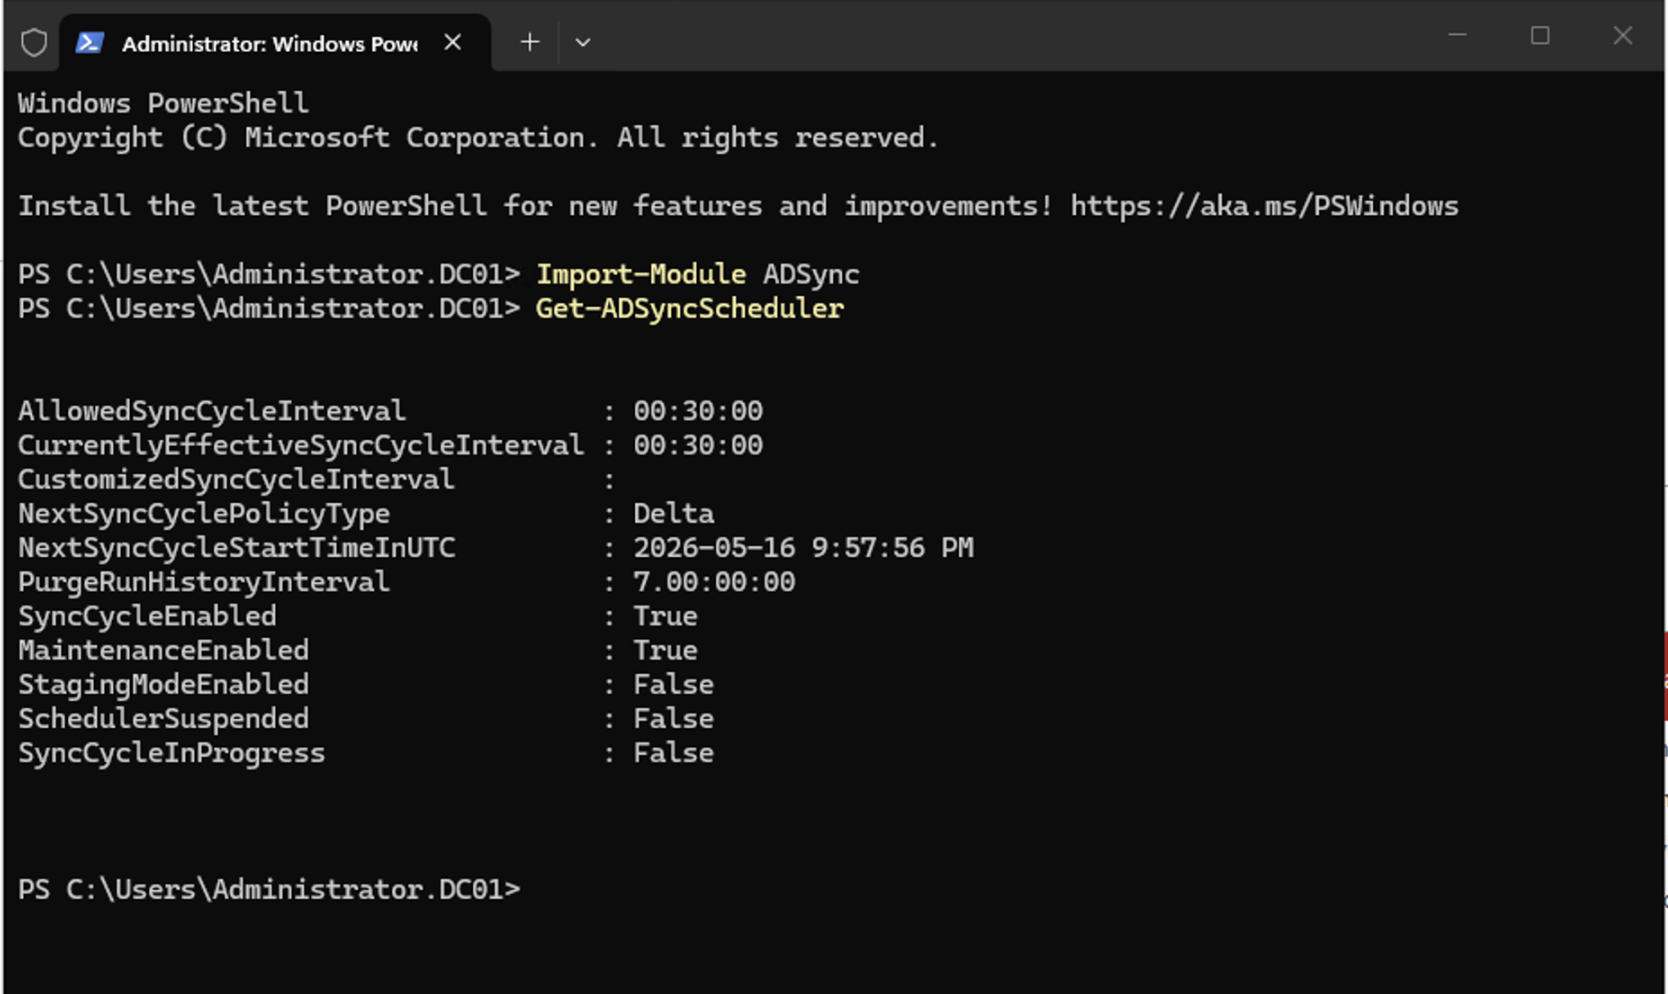The height and width of the screenshot is (994, 1668).
Task: Select the AllowedSyncCycleInterval value 00:30:00
Action: [x=698, y=411]
